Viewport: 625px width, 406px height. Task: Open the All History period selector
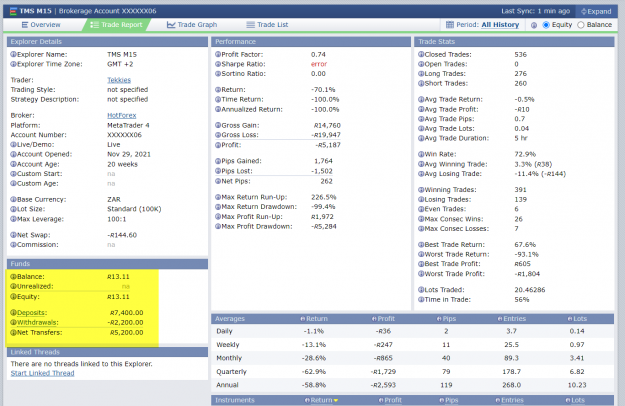pos(500,25)
